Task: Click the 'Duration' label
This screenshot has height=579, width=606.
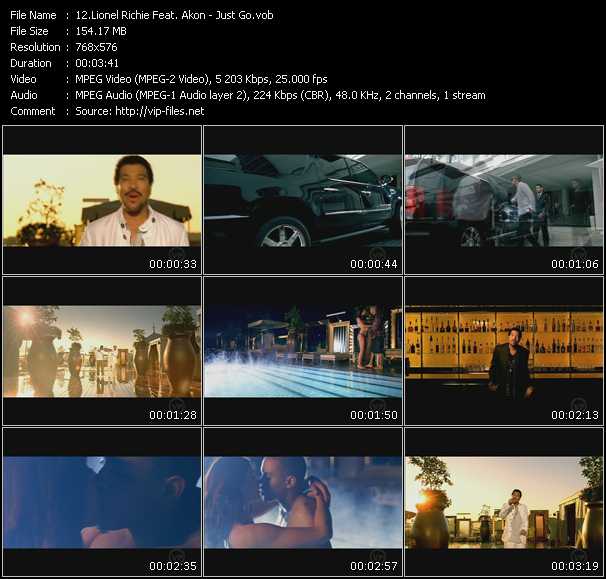Action: 31,63
